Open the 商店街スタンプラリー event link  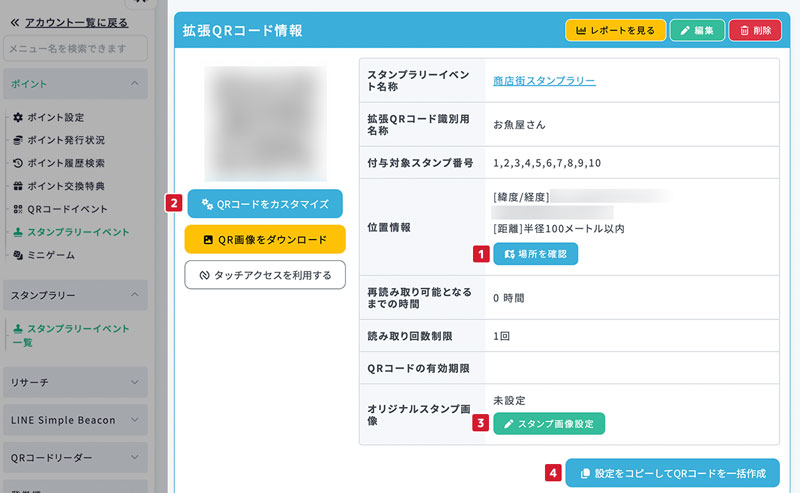click(x=544, y=81)
